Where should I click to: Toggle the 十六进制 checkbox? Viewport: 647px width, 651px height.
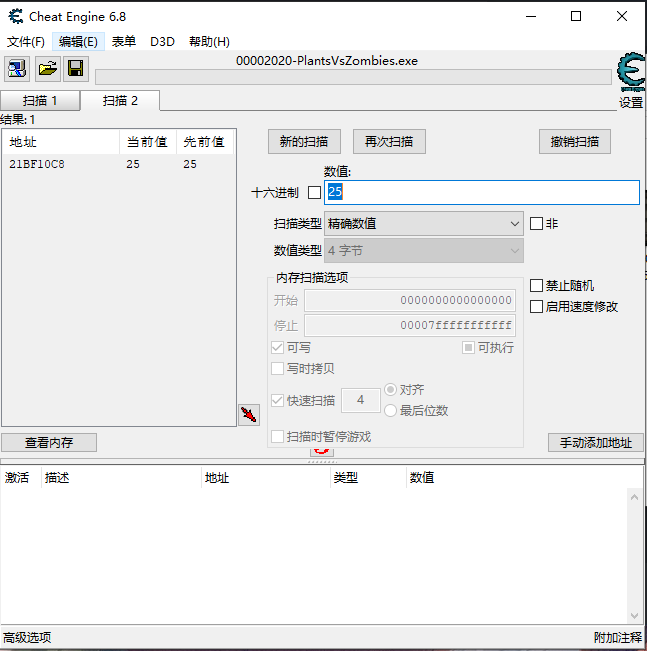314,193
